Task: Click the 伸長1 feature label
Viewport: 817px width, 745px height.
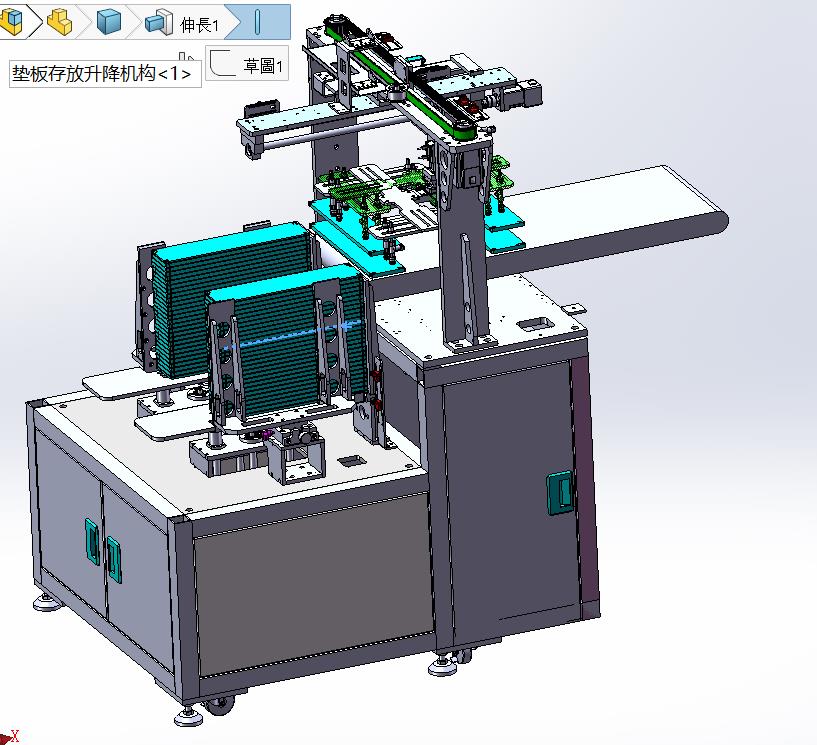Action: [200, 24]
